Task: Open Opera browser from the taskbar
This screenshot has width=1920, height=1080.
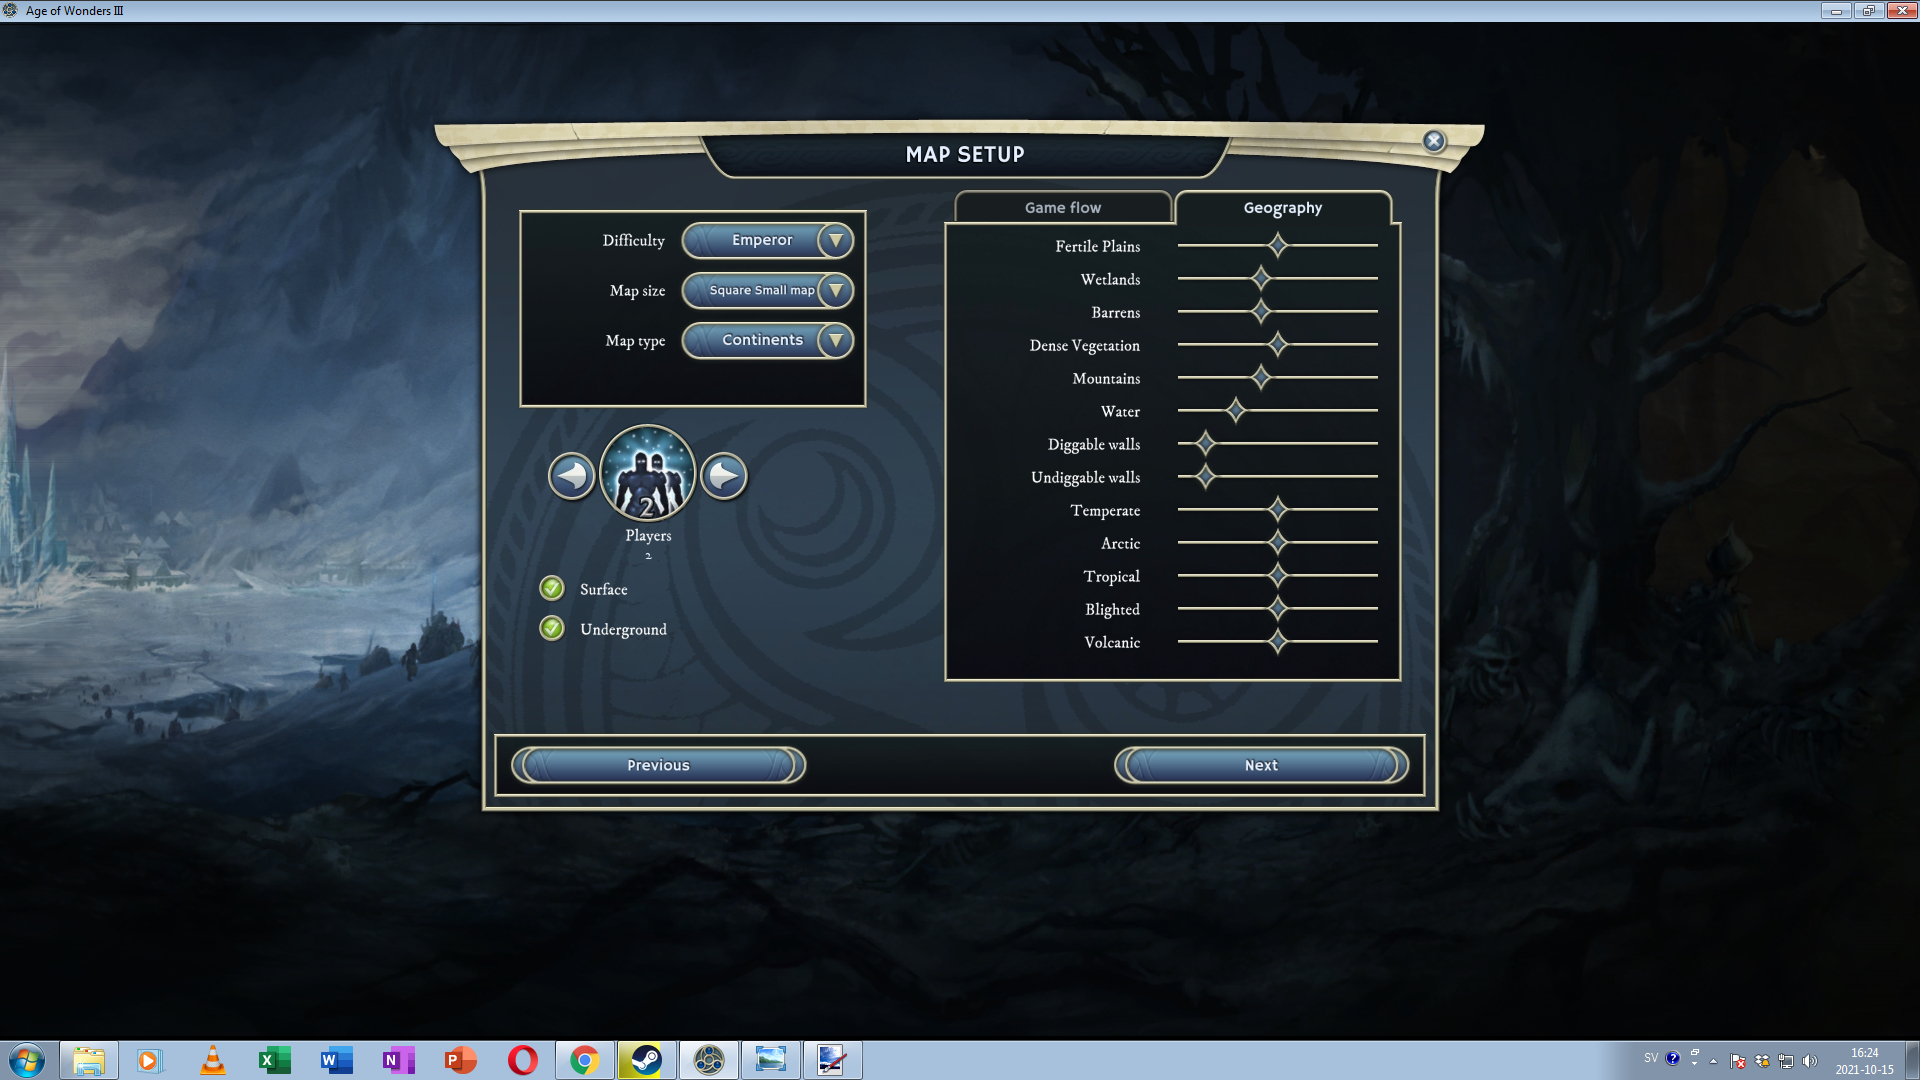Action: click(522, 1060)
